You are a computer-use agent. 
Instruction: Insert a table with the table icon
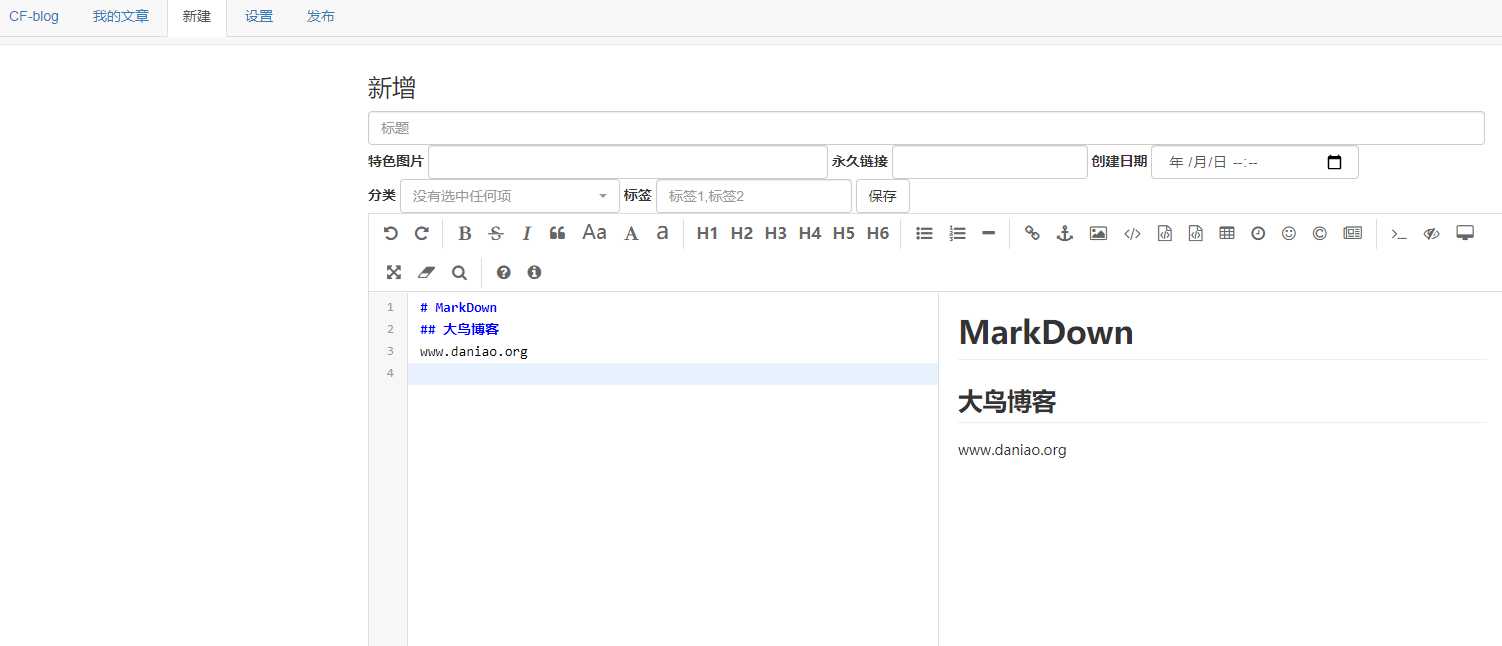pos(1227,233)
